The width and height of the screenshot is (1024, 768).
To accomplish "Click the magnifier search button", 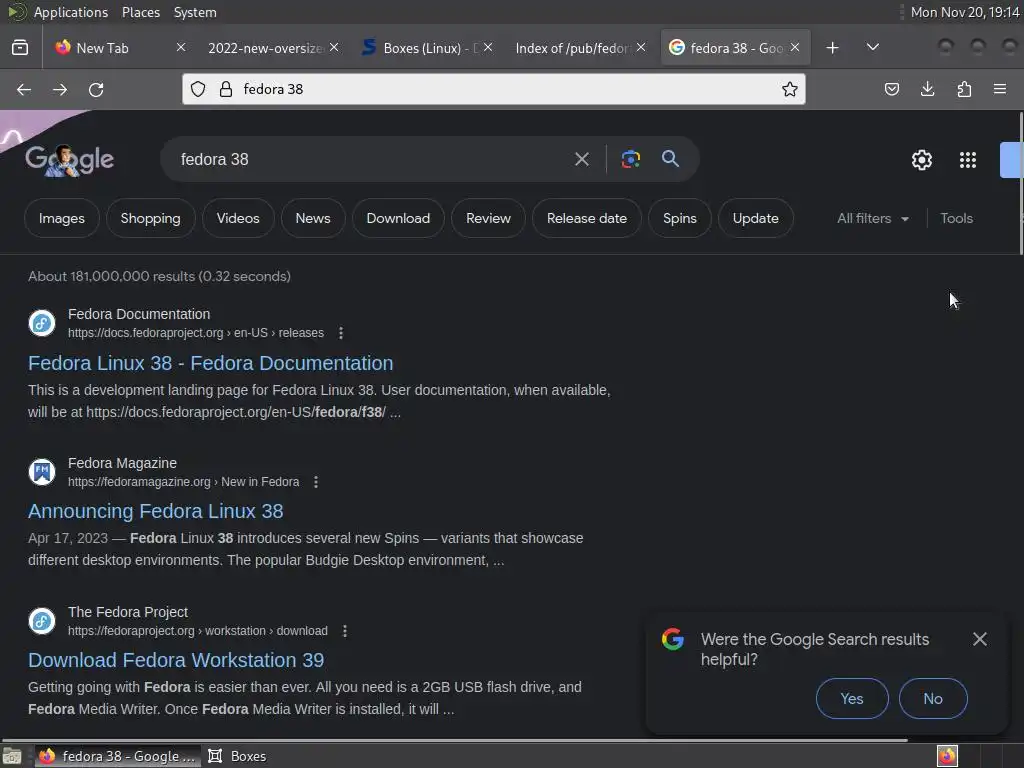I will [x=670, y=159].
